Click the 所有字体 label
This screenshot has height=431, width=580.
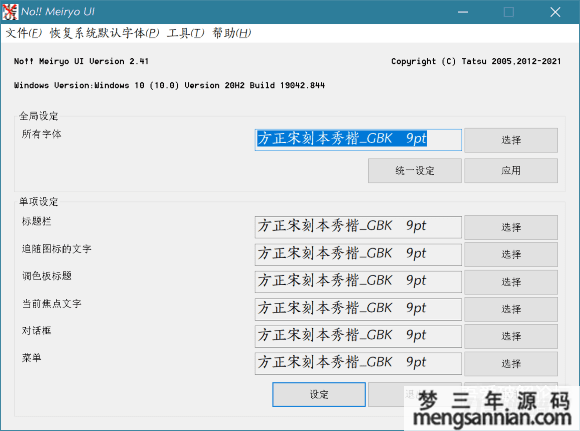41,134
